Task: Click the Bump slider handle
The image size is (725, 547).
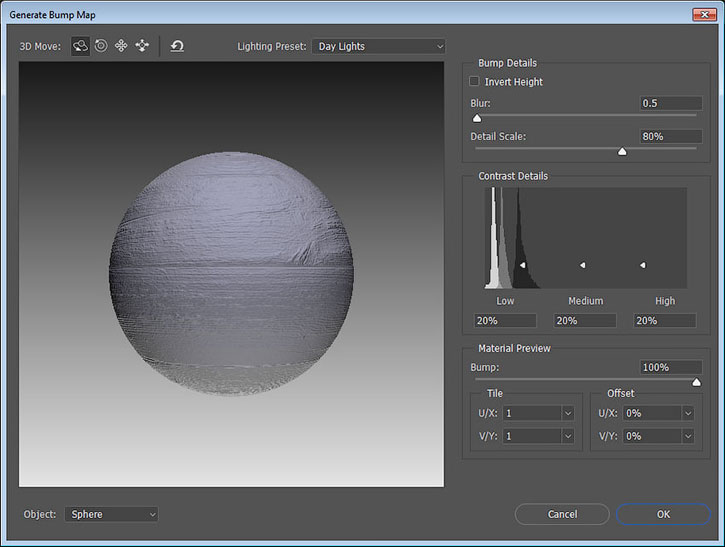Action: coord(696,382)
